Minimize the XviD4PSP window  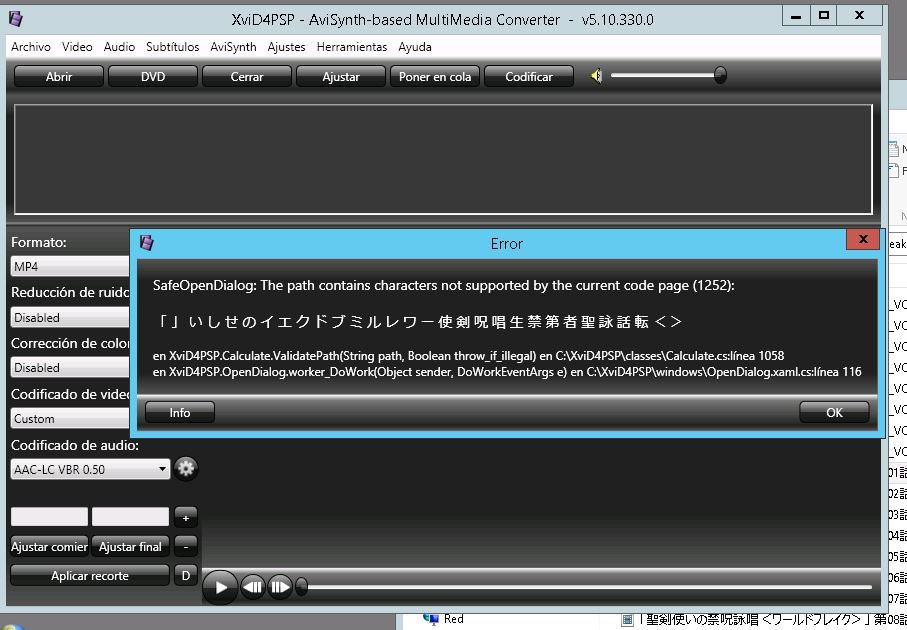click(796, 16)
